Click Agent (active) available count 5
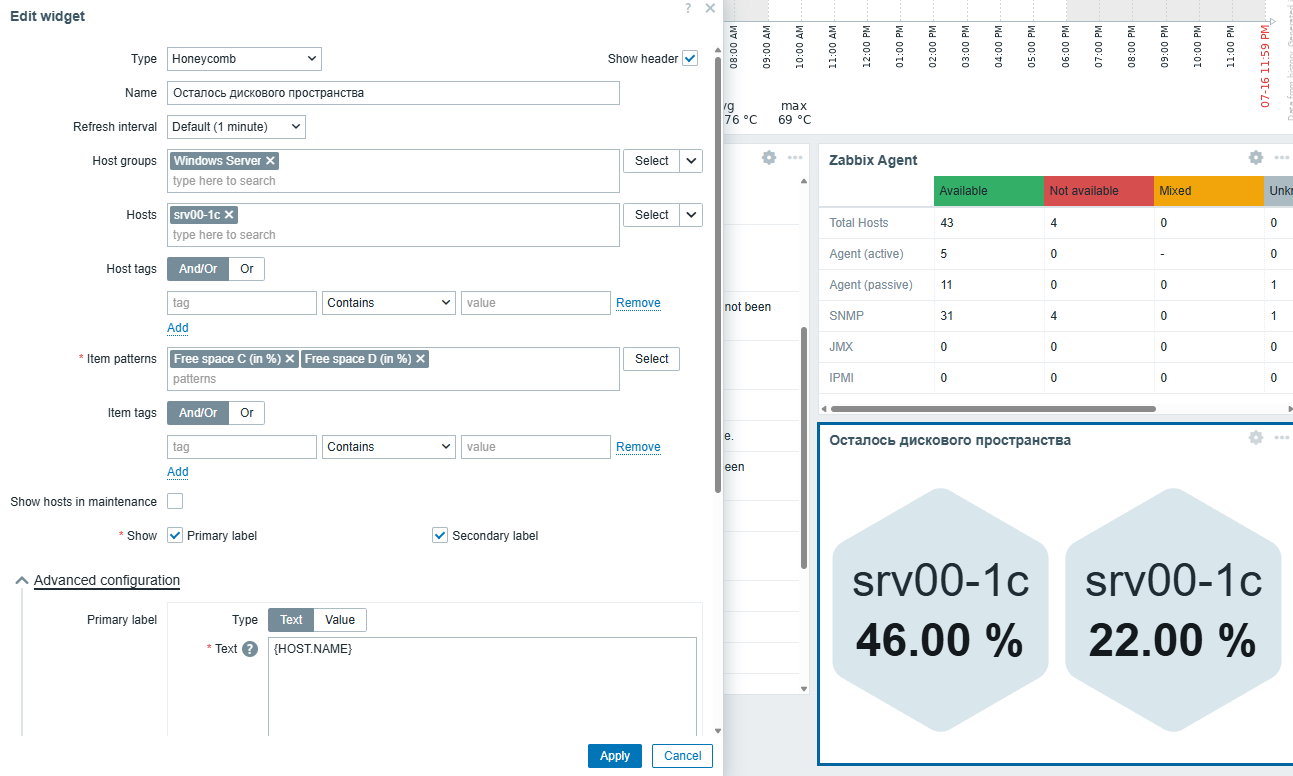1293x776 pixels. (944, 254)
